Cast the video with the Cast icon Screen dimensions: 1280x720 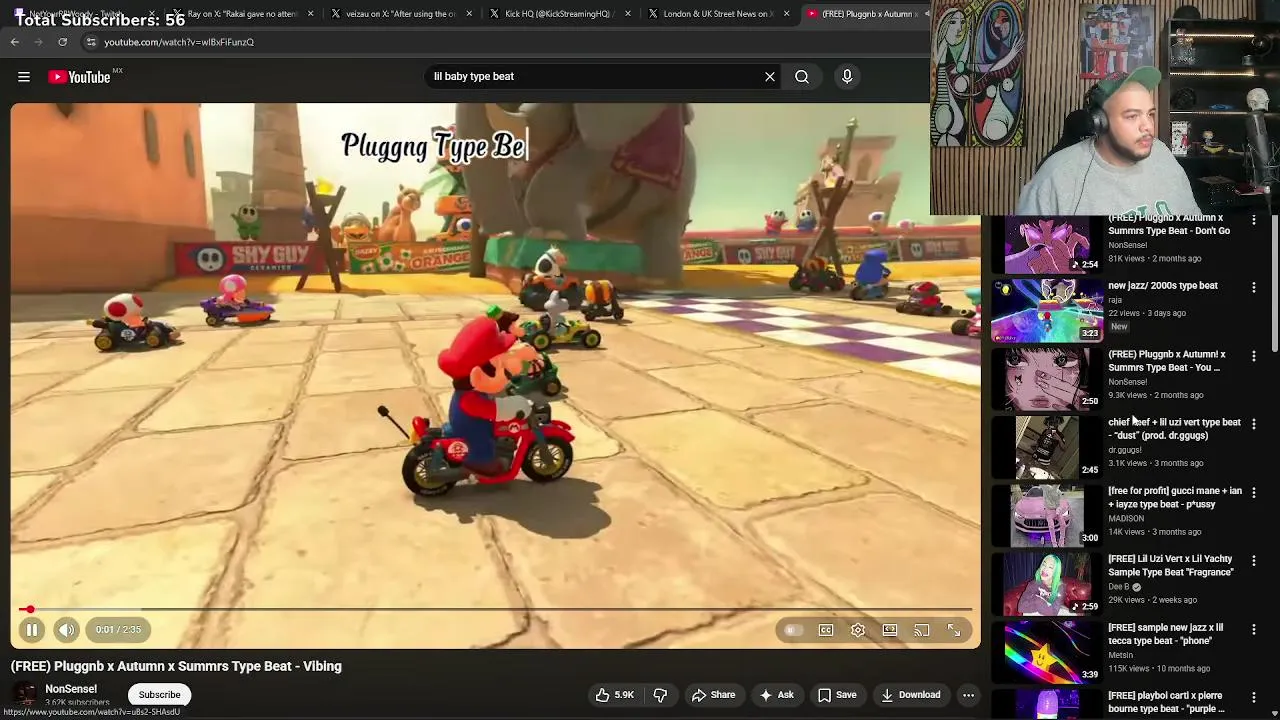point(922,630)
